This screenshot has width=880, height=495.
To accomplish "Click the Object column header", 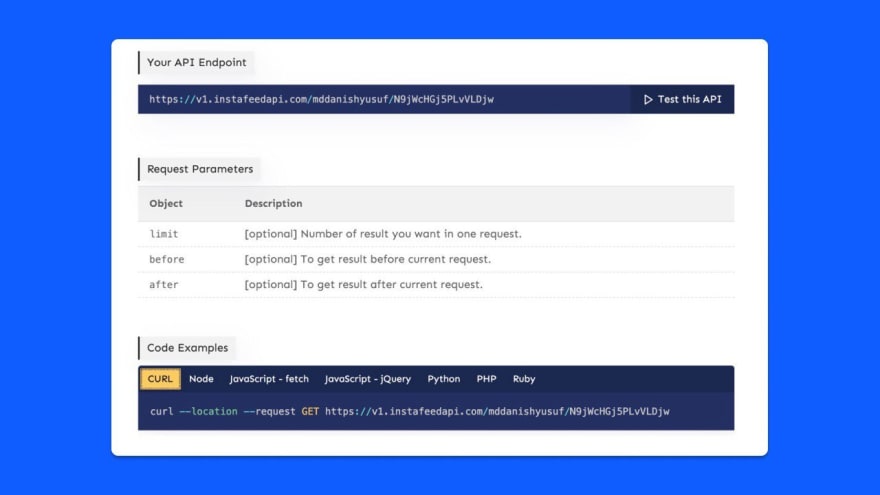I will 166,203.
